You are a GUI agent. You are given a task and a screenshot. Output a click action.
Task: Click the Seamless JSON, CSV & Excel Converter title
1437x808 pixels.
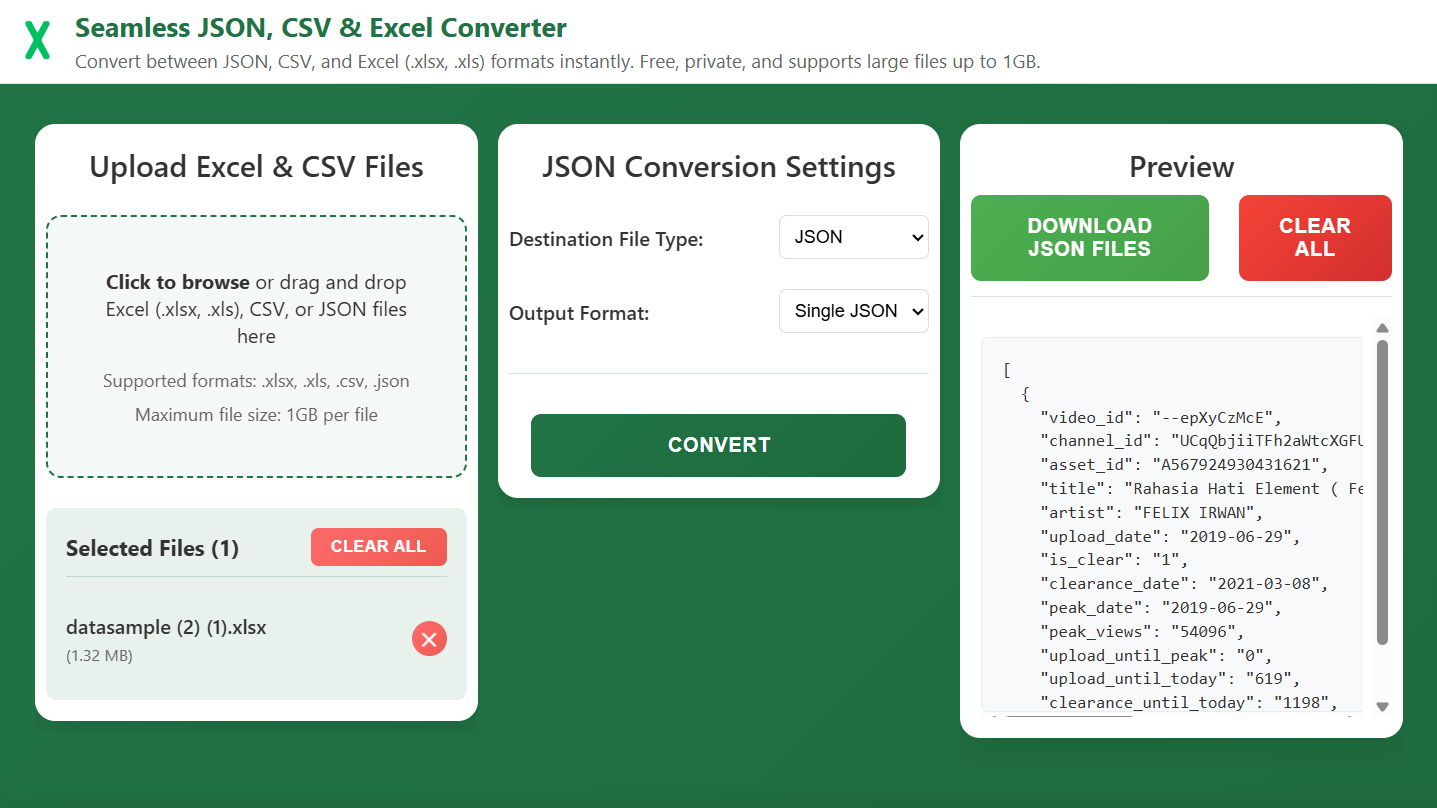coord(320,28)
